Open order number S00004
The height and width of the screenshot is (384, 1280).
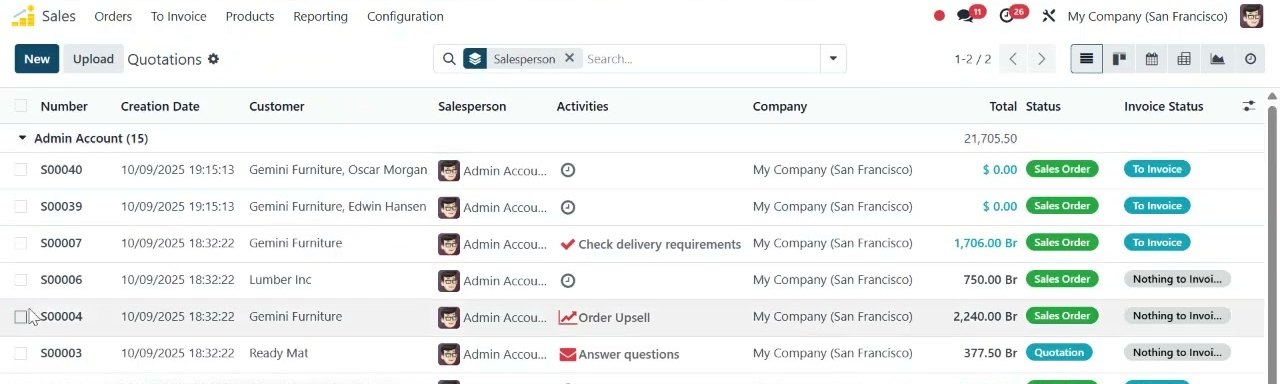tap(62, 317)
